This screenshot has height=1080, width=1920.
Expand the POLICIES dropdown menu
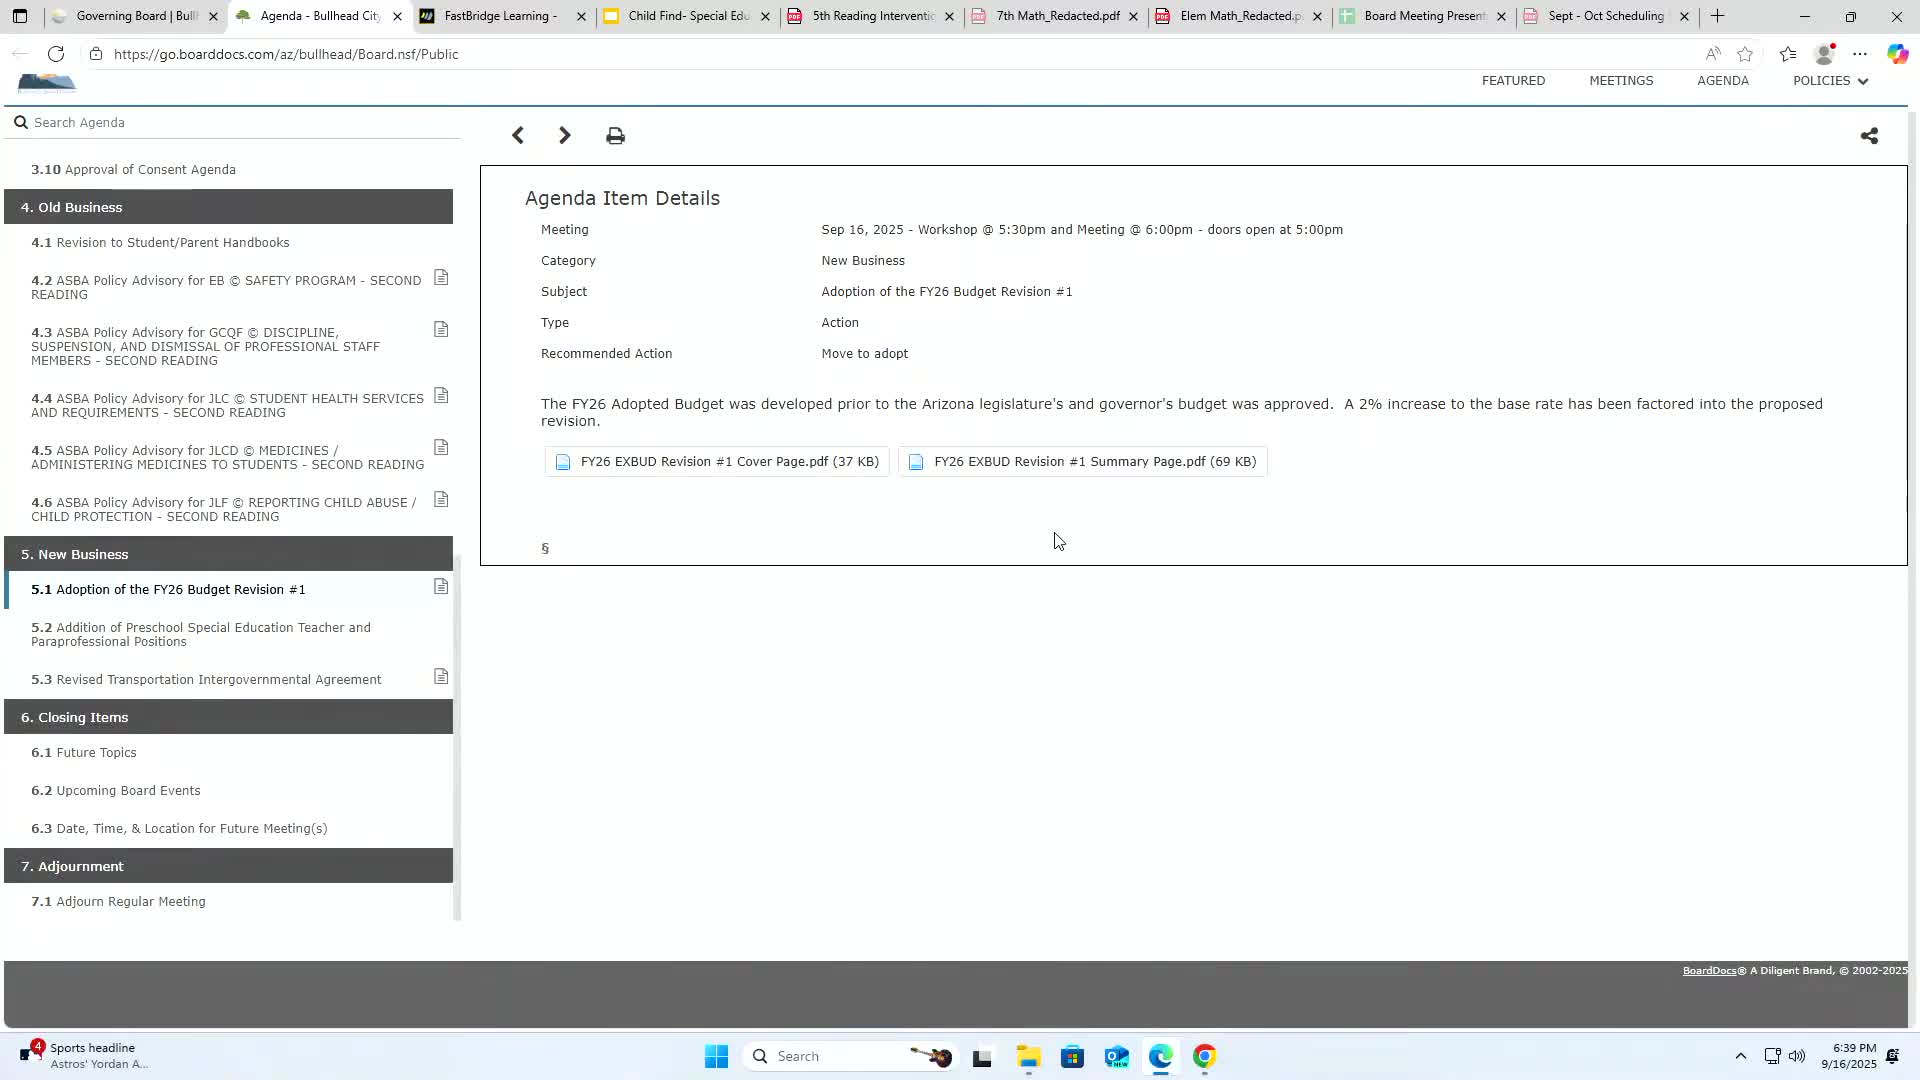click(1830, 81)
